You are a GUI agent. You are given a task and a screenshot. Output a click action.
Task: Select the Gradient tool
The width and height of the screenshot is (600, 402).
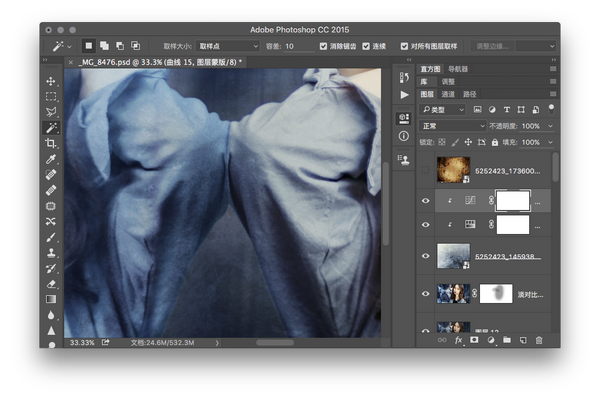[51, 299]
